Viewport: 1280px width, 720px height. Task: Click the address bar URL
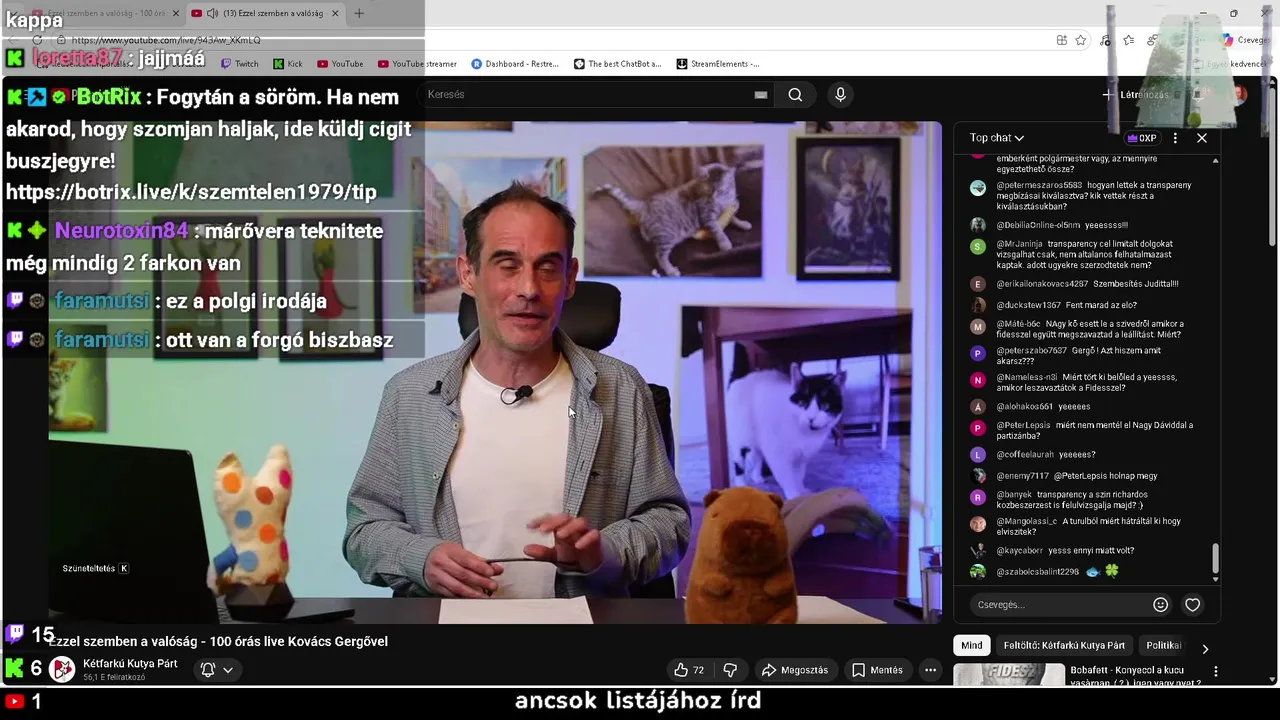165,40
